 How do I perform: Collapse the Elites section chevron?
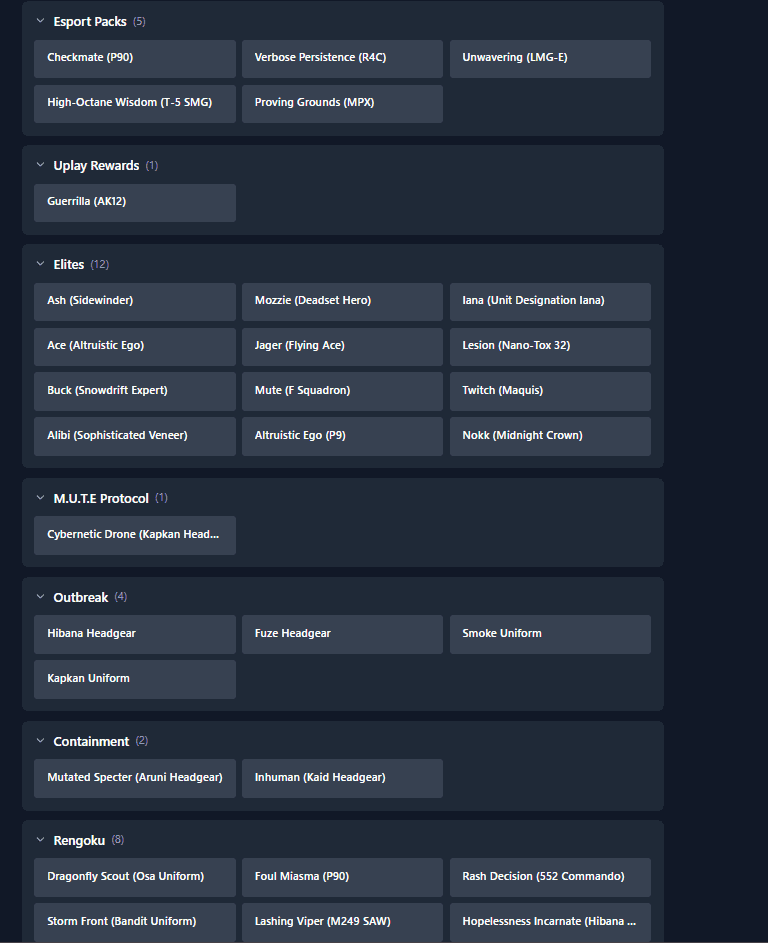tap(41, 264)
